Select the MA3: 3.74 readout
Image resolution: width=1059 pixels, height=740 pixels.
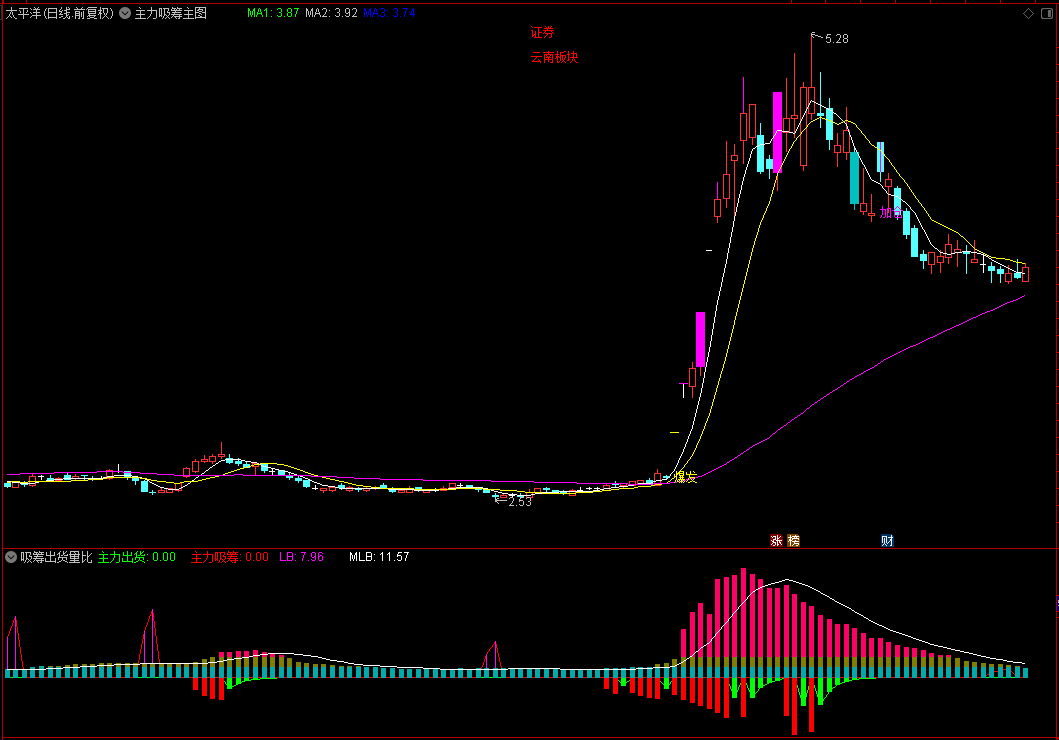pos(389,13)
